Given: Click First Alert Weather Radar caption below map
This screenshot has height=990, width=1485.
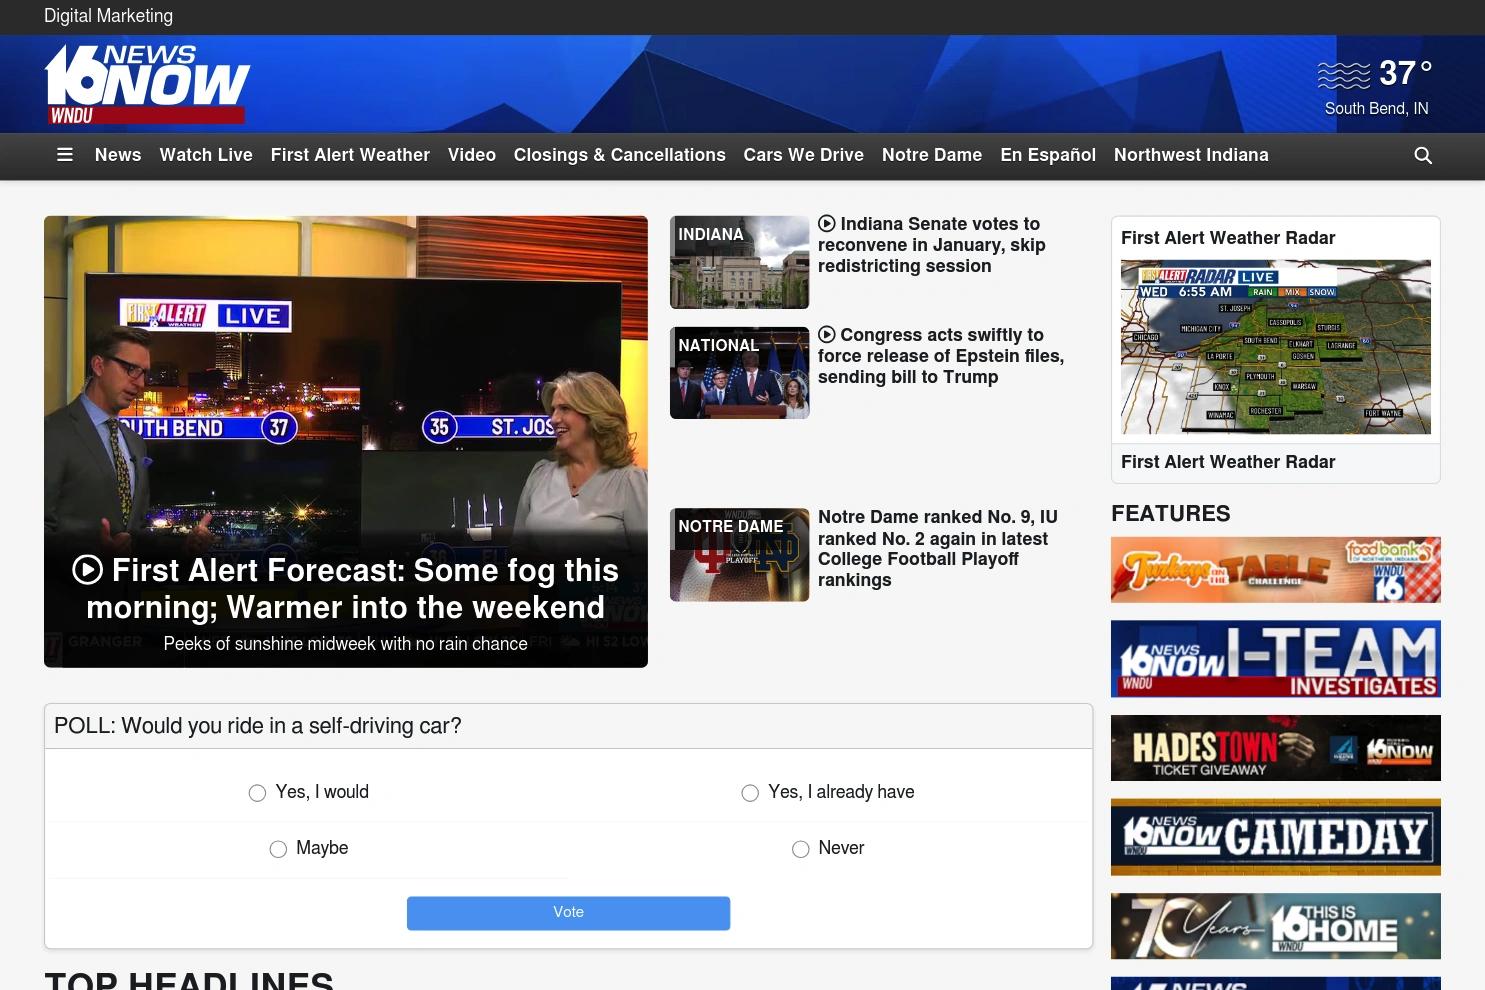Looking at the screenshot, I should pyautogui.click(x=1228, y=462).
